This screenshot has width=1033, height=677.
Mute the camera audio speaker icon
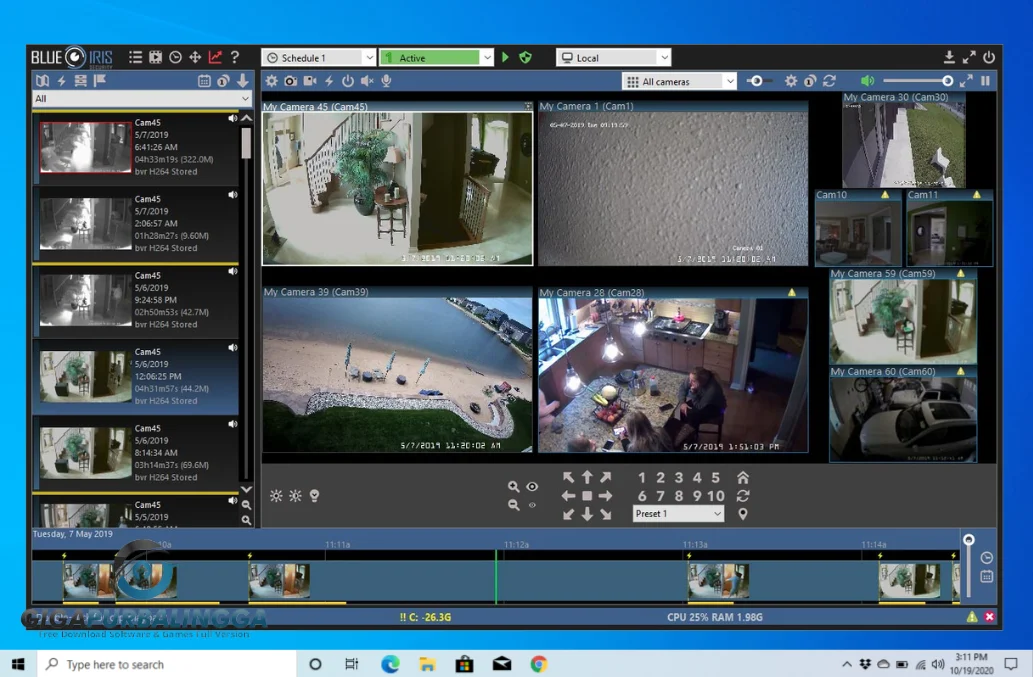coord(367,81)
